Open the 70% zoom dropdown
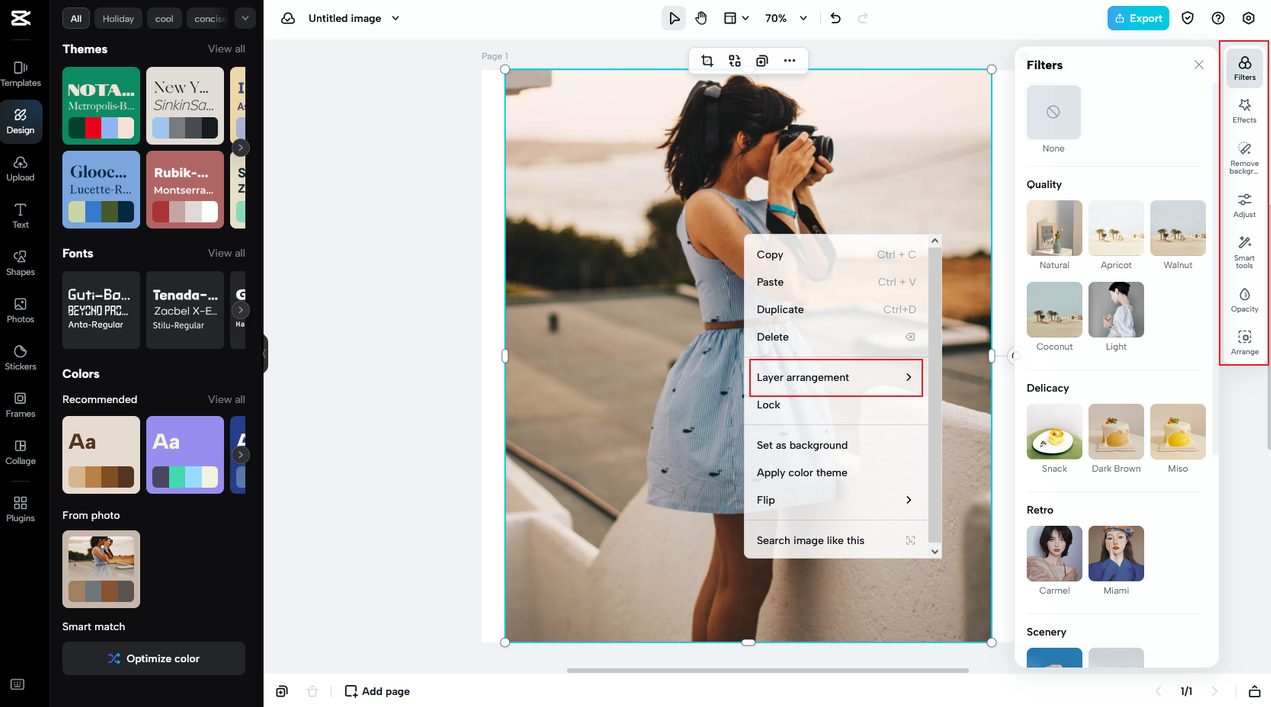 point(787,18)
